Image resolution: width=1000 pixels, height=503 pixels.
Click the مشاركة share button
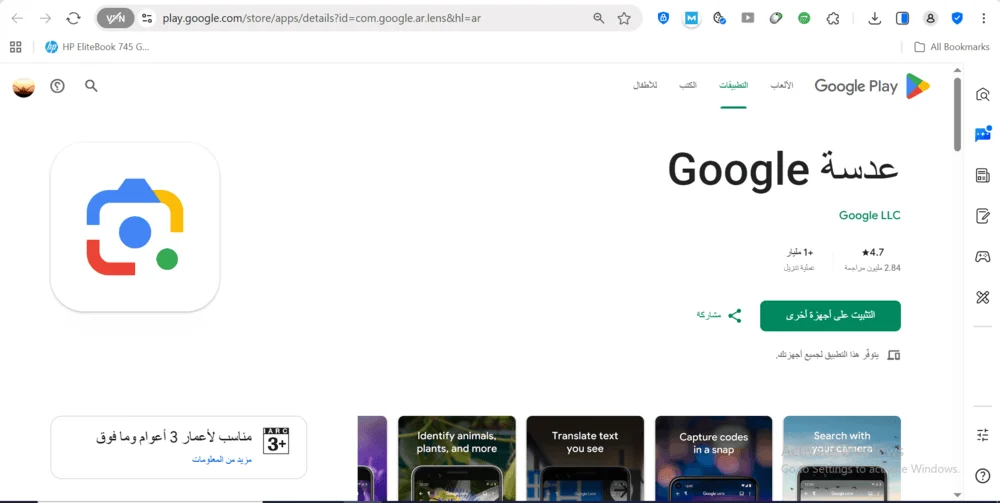point(719,315)
